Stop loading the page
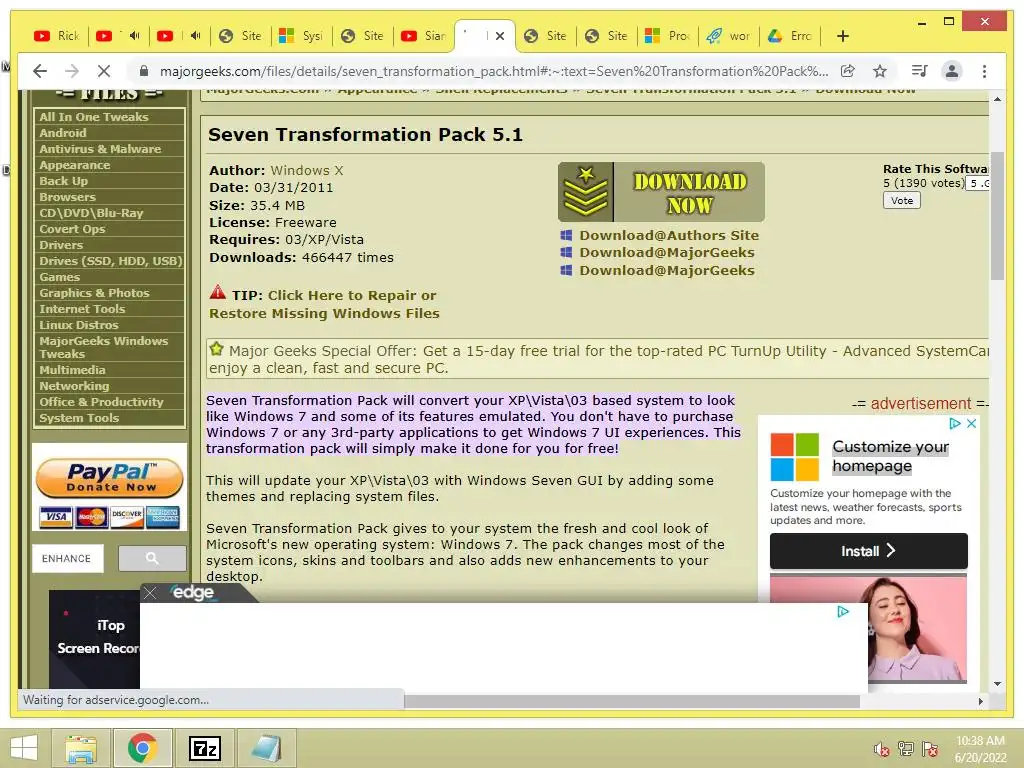This screenshot has width=1024, height=768. [104, 71]
